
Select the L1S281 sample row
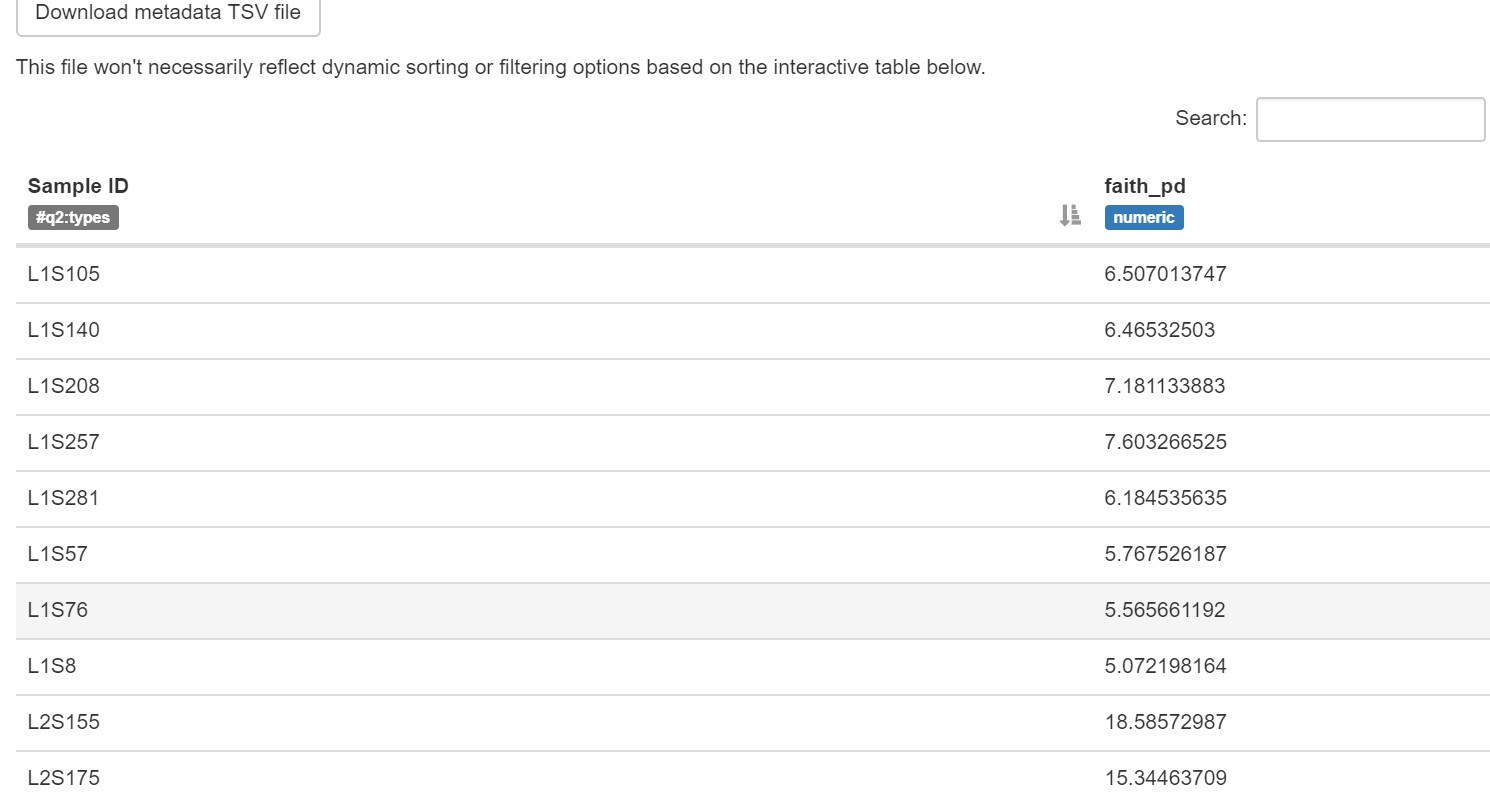click(x=752, y=499)
